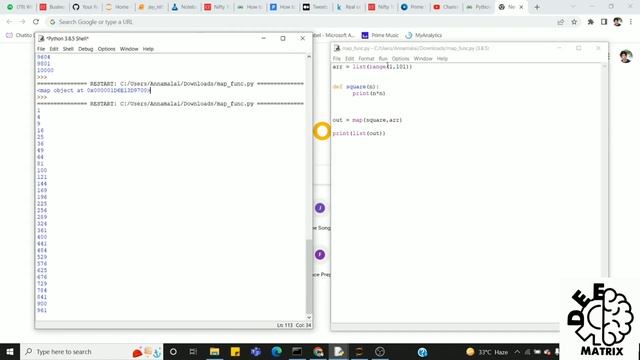Open Debug menu in Python Shell window
The image size is (640, 360).
(86, 49)
